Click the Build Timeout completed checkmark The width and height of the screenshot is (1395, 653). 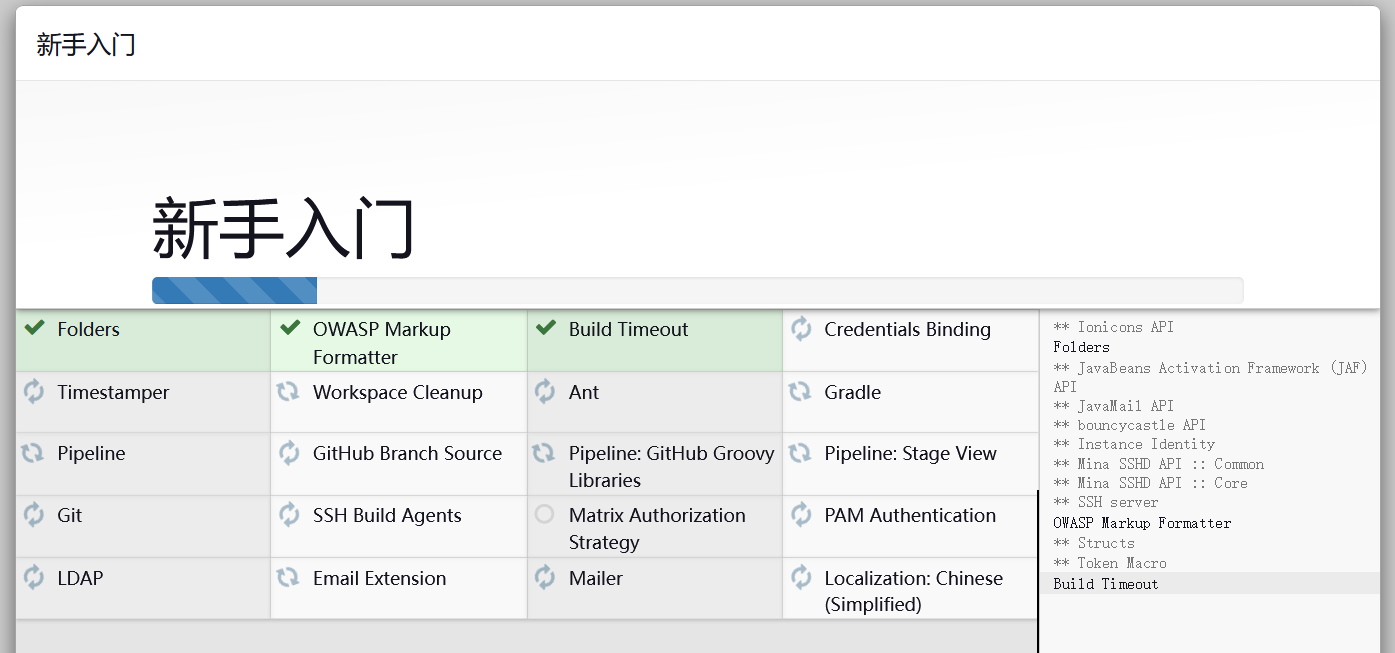point(546,328)
